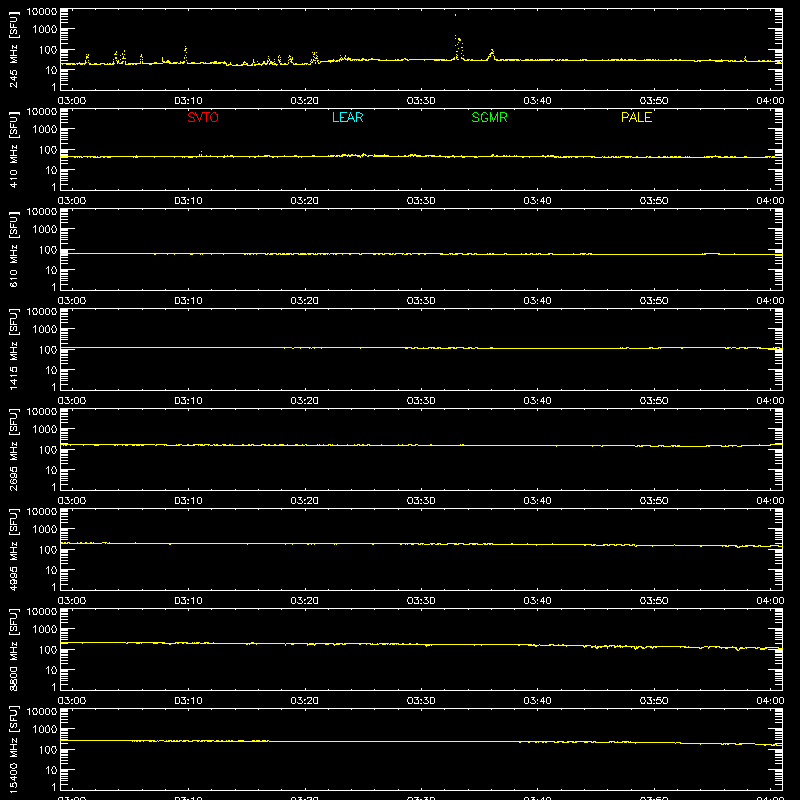Click the 03:10 time label under 2695 MHz plot
The image size is (800, 800).
coord(188,501)
